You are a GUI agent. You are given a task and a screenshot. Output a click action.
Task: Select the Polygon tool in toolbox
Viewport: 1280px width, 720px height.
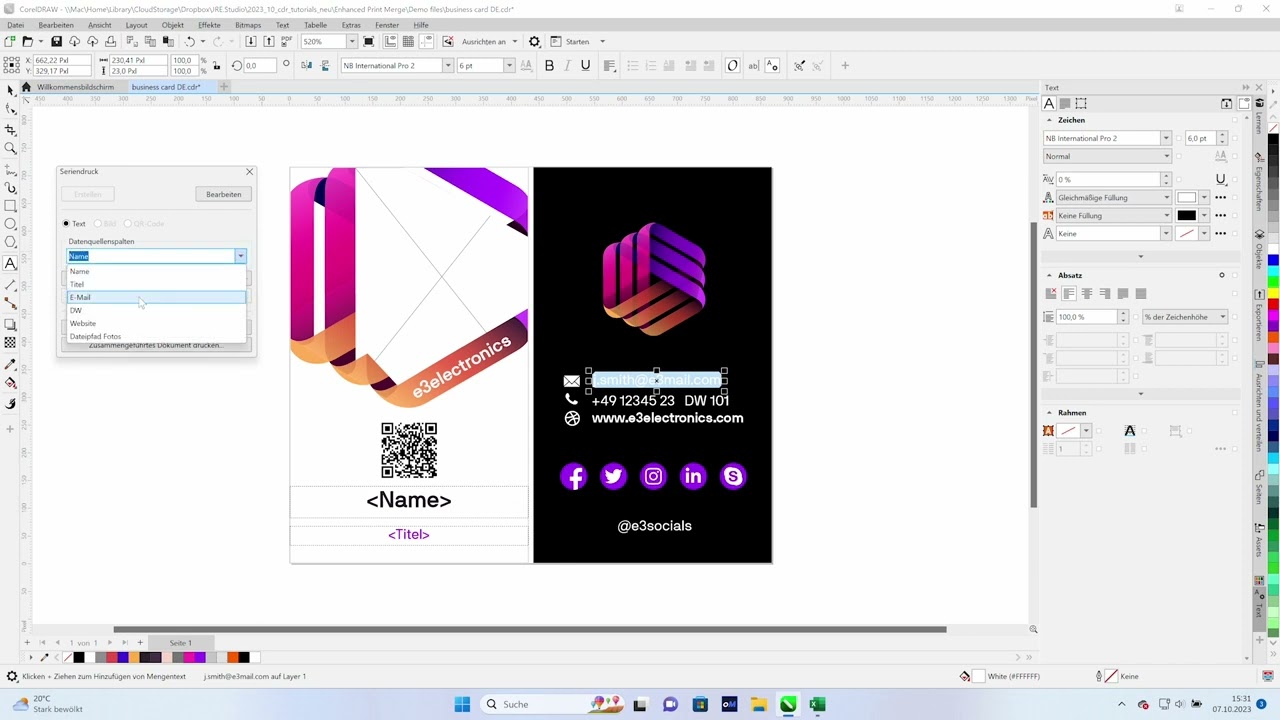(x=10, y=243)
